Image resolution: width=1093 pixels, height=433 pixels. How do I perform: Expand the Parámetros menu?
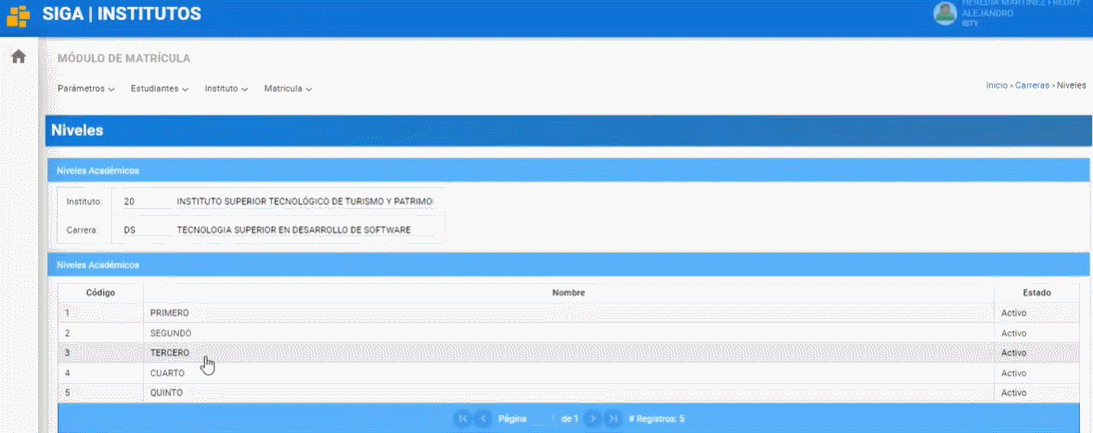pyautogui.click(x=86, y=89)
